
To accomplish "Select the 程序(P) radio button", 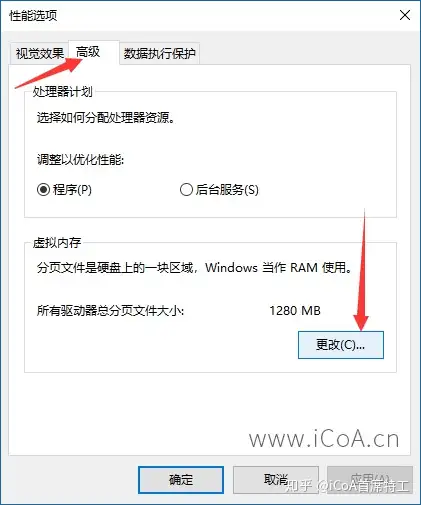I will pyautogui.click(x=64, y=190).
